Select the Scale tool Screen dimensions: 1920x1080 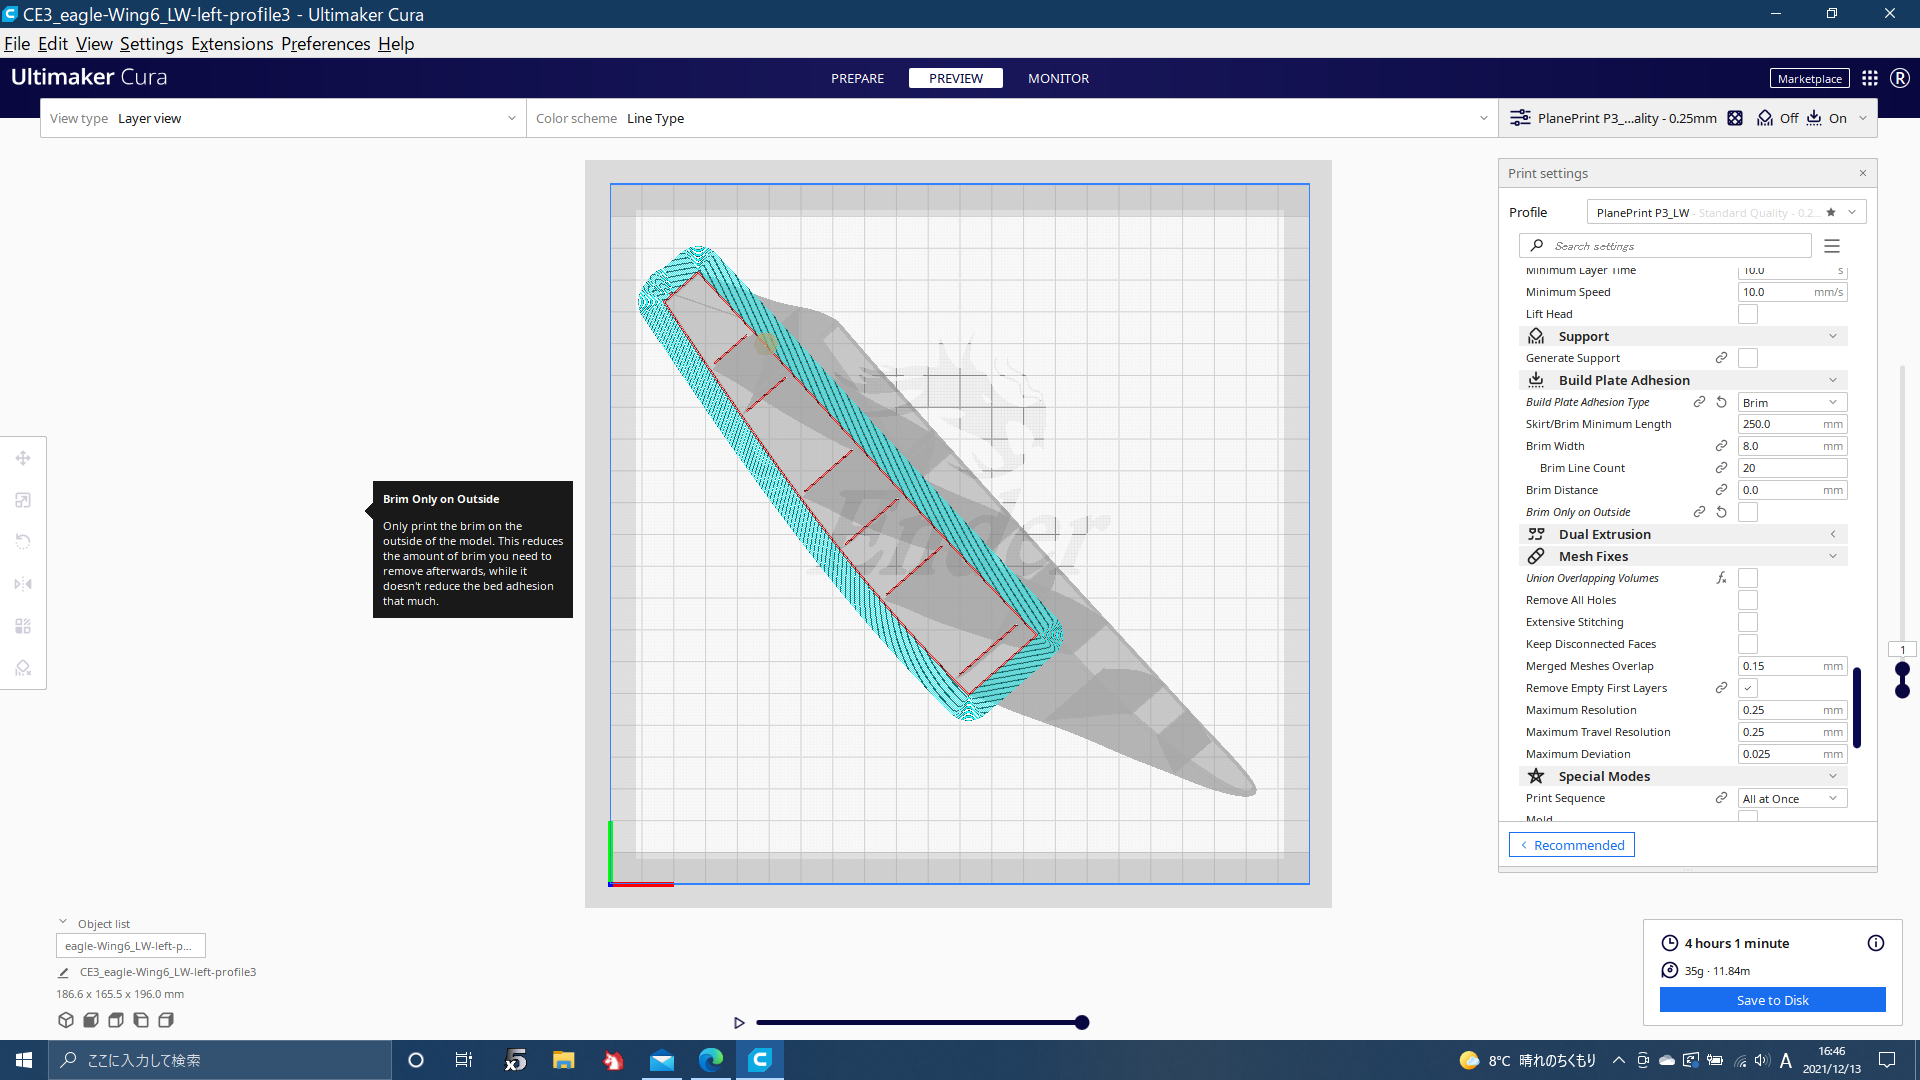coord(23,499)
